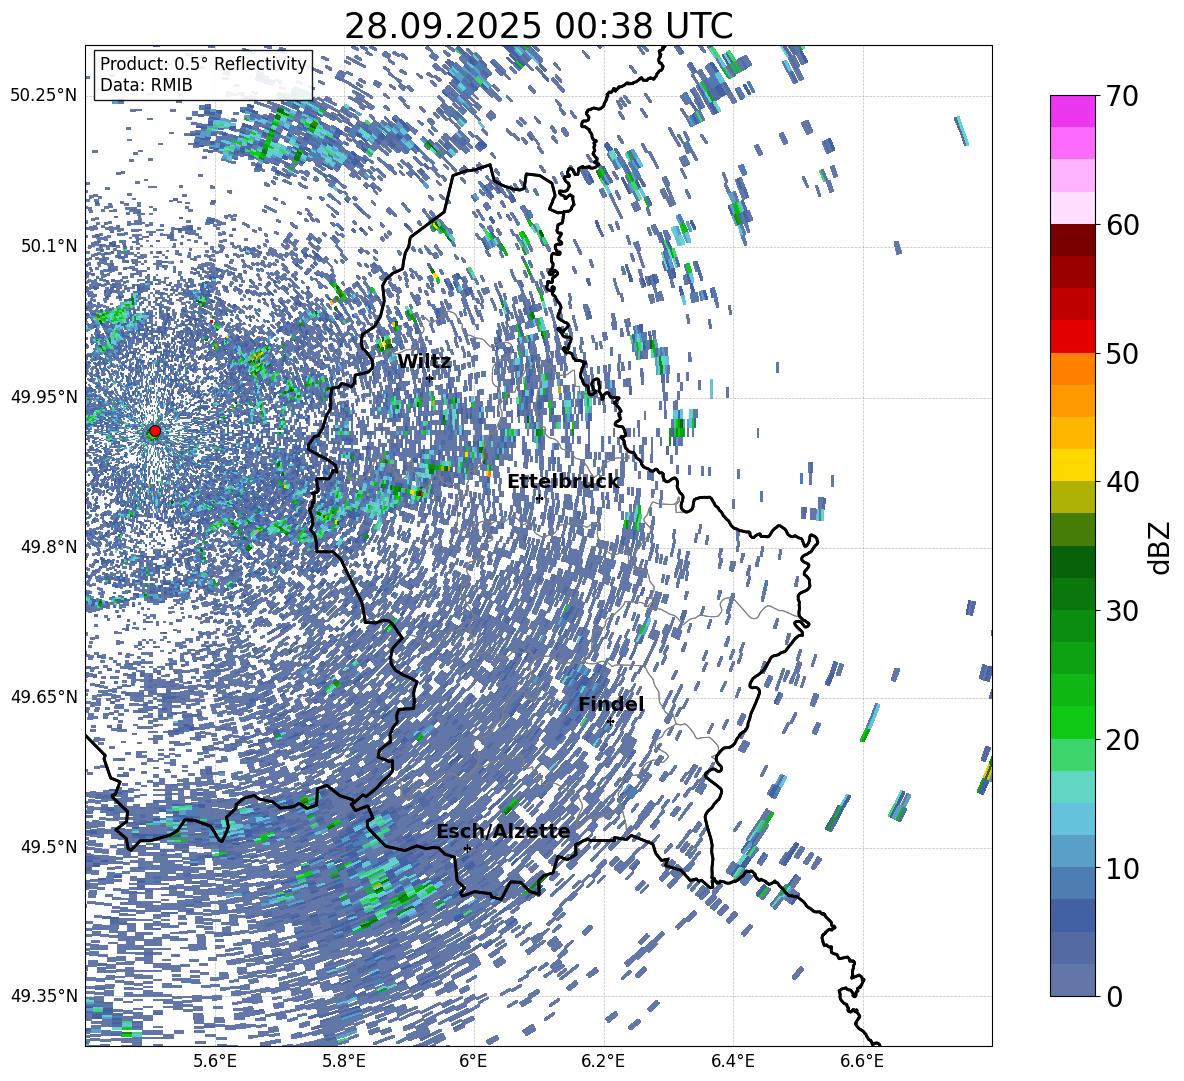This screenshot has height=1081, width=1184.
Task: Click the 6°E longitude tick label
Action: click(473, 1061)
